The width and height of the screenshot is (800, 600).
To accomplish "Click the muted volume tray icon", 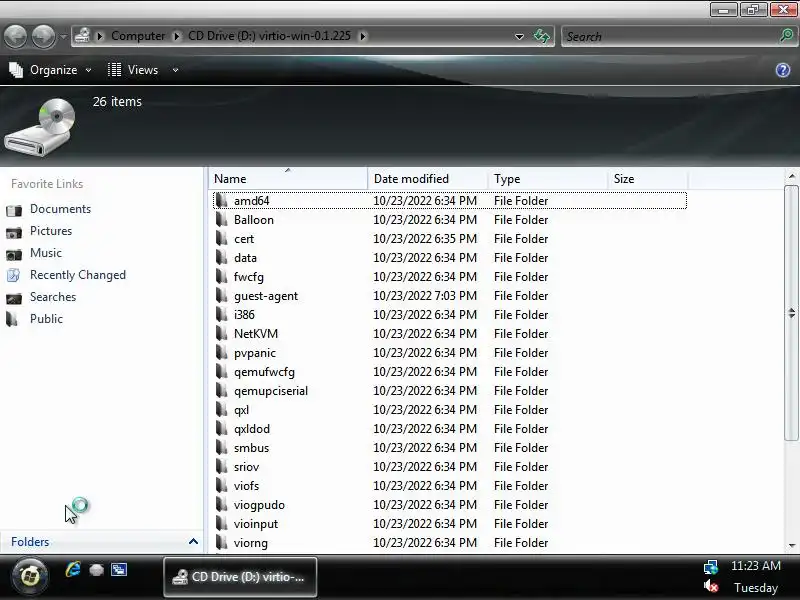I will coord(711,587).
